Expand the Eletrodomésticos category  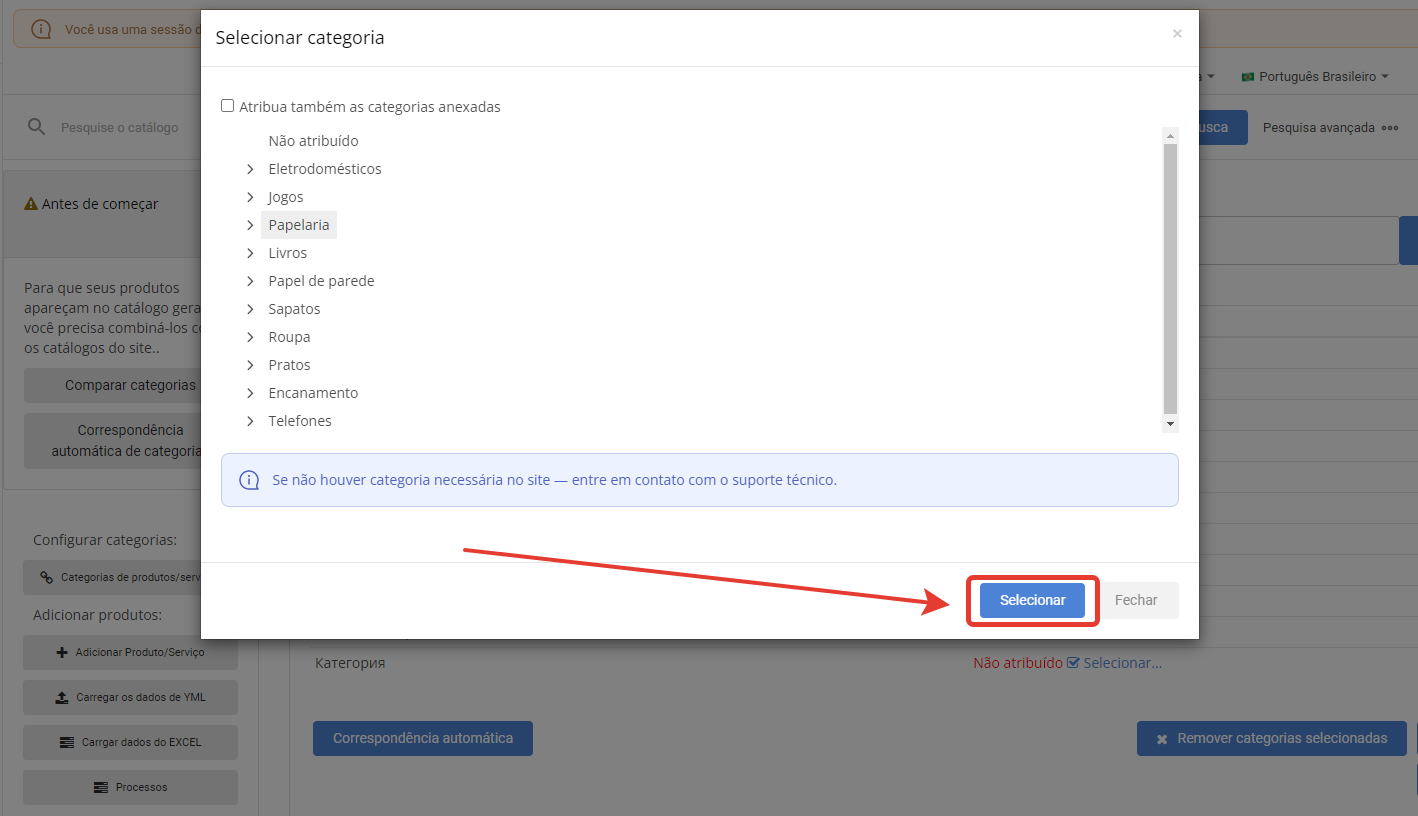click(x=250, y=169)
